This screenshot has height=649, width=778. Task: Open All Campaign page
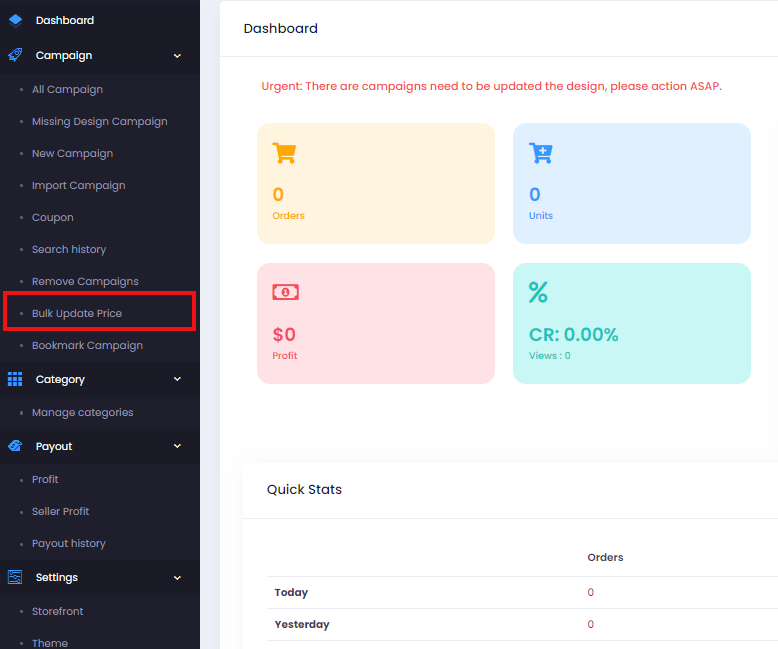point(67,89)
